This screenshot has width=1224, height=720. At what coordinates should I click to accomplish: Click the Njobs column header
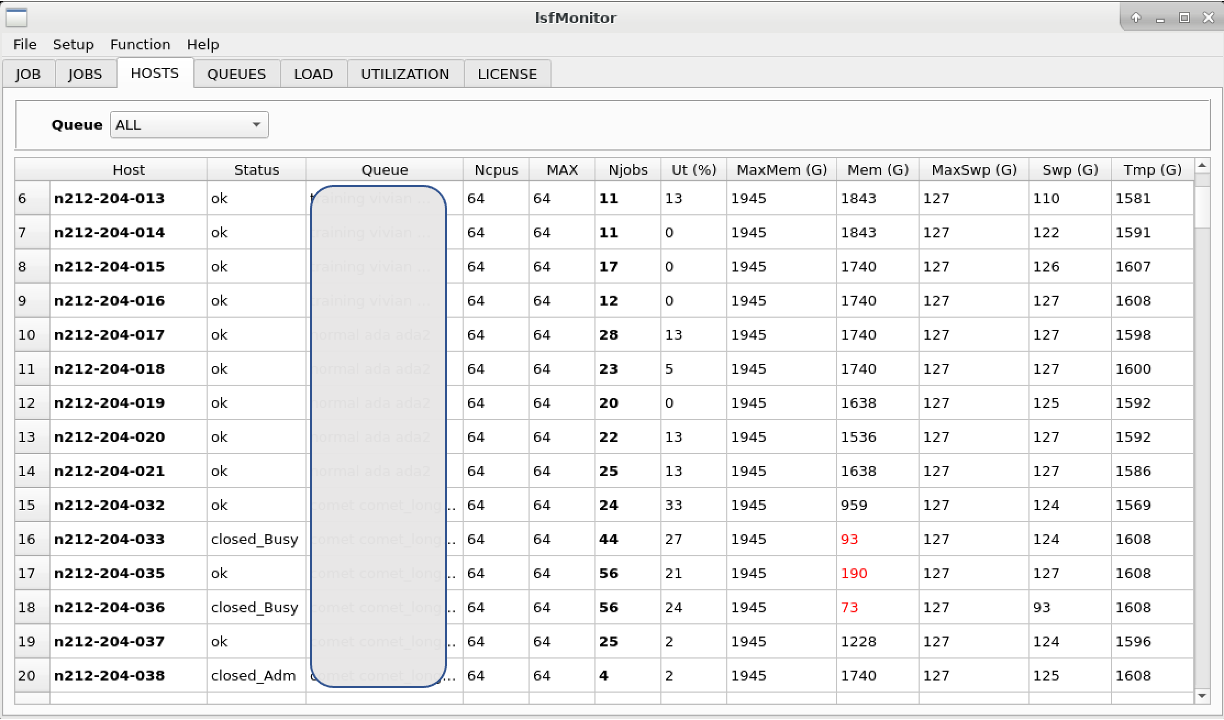[628, 169]
